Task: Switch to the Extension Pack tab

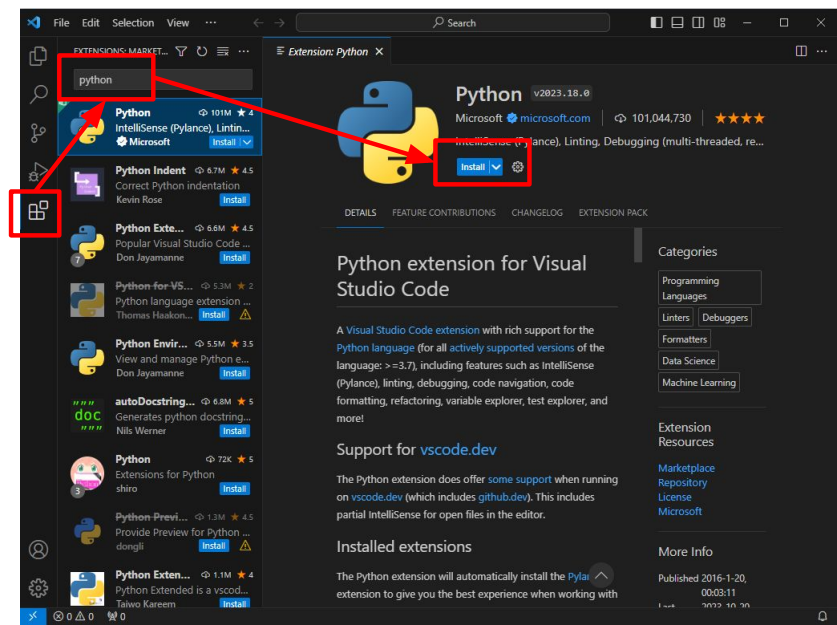Action: click(x=613, y=213)
